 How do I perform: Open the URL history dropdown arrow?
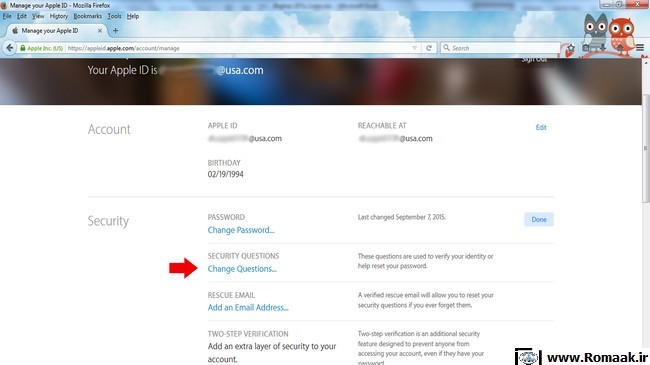pos(415,48)
